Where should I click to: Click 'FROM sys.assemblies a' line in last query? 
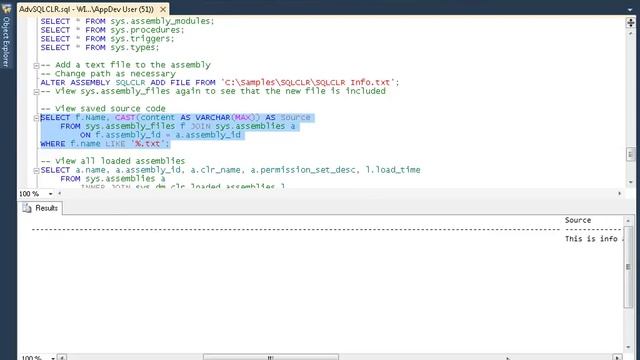pyautogui.click(x=113, y=179)
